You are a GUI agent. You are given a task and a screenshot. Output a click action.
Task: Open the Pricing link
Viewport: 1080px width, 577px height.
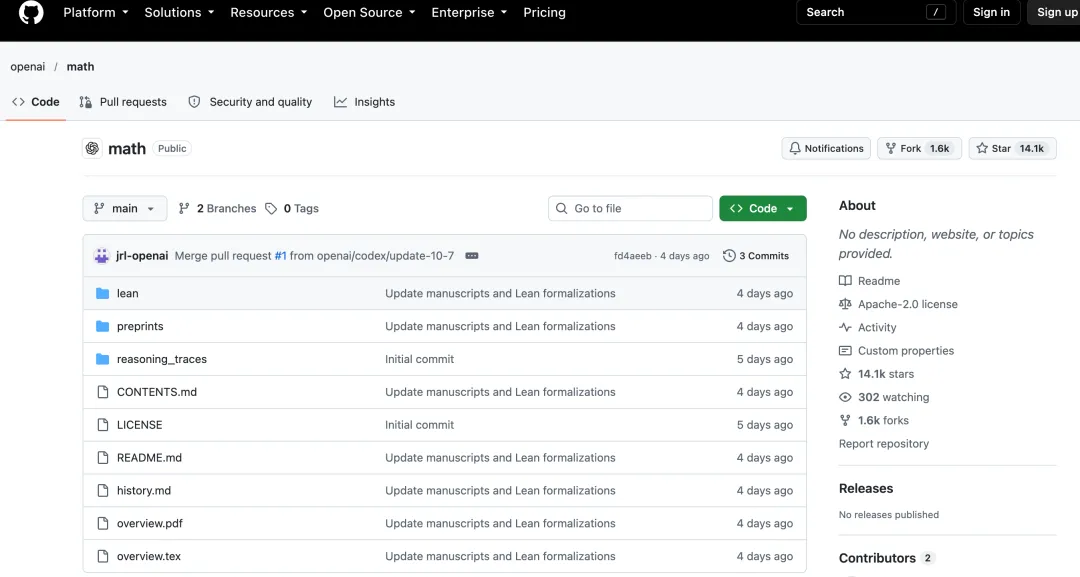[x=544, y=12]
